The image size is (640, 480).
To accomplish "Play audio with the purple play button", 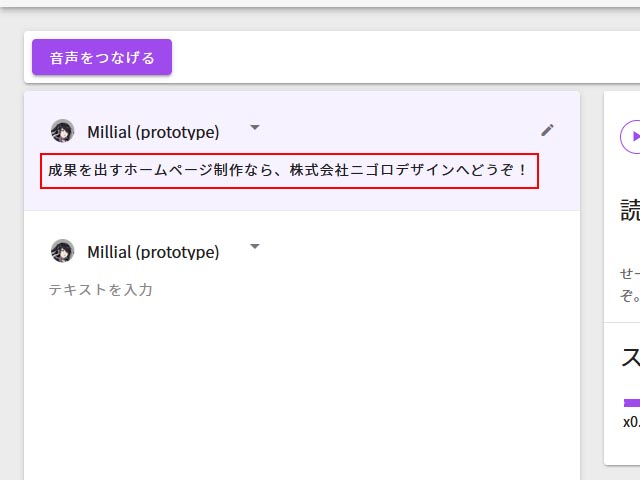I will [631, 137].
